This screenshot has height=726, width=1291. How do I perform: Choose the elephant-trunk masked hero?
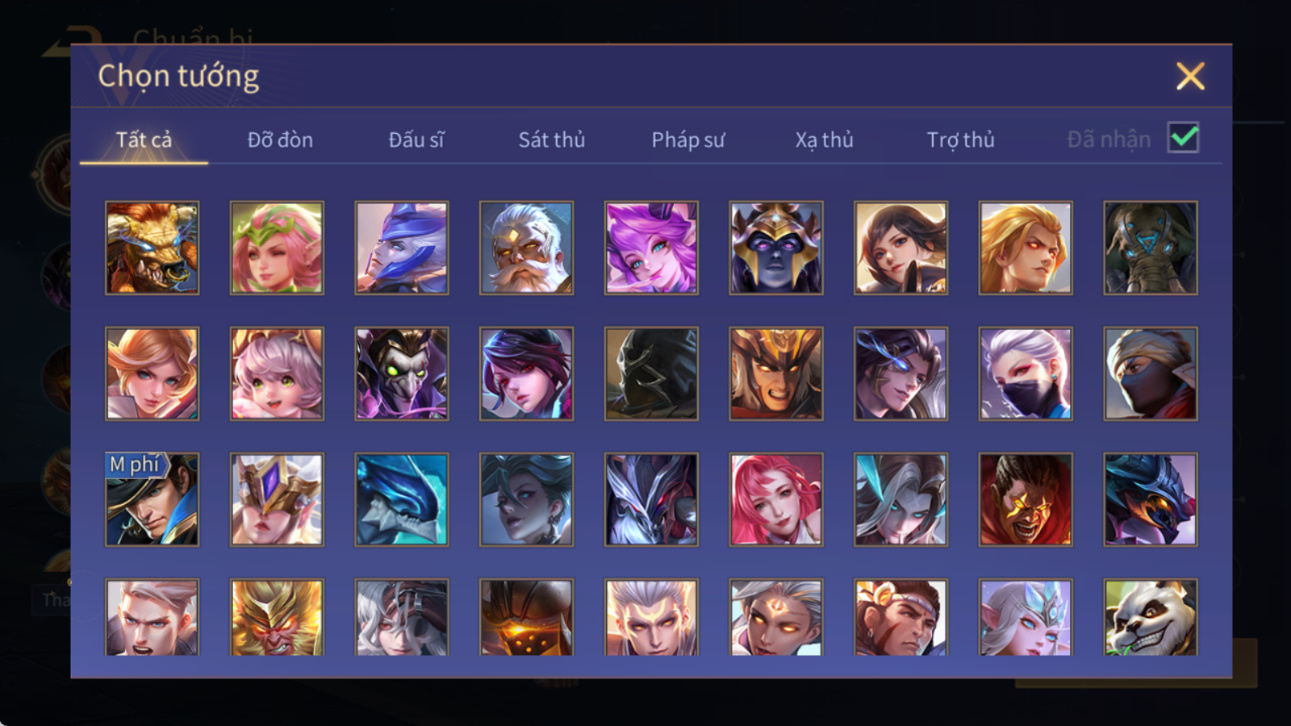click(1150, 248)
